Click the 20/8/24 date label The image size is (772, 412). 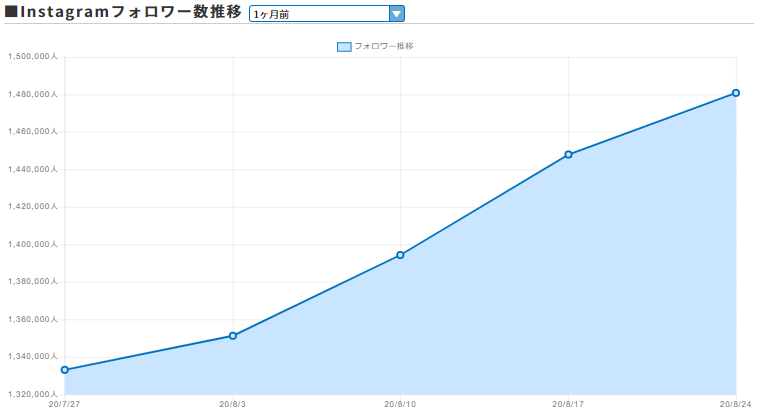pyautogui.click(x=736, y=404)
